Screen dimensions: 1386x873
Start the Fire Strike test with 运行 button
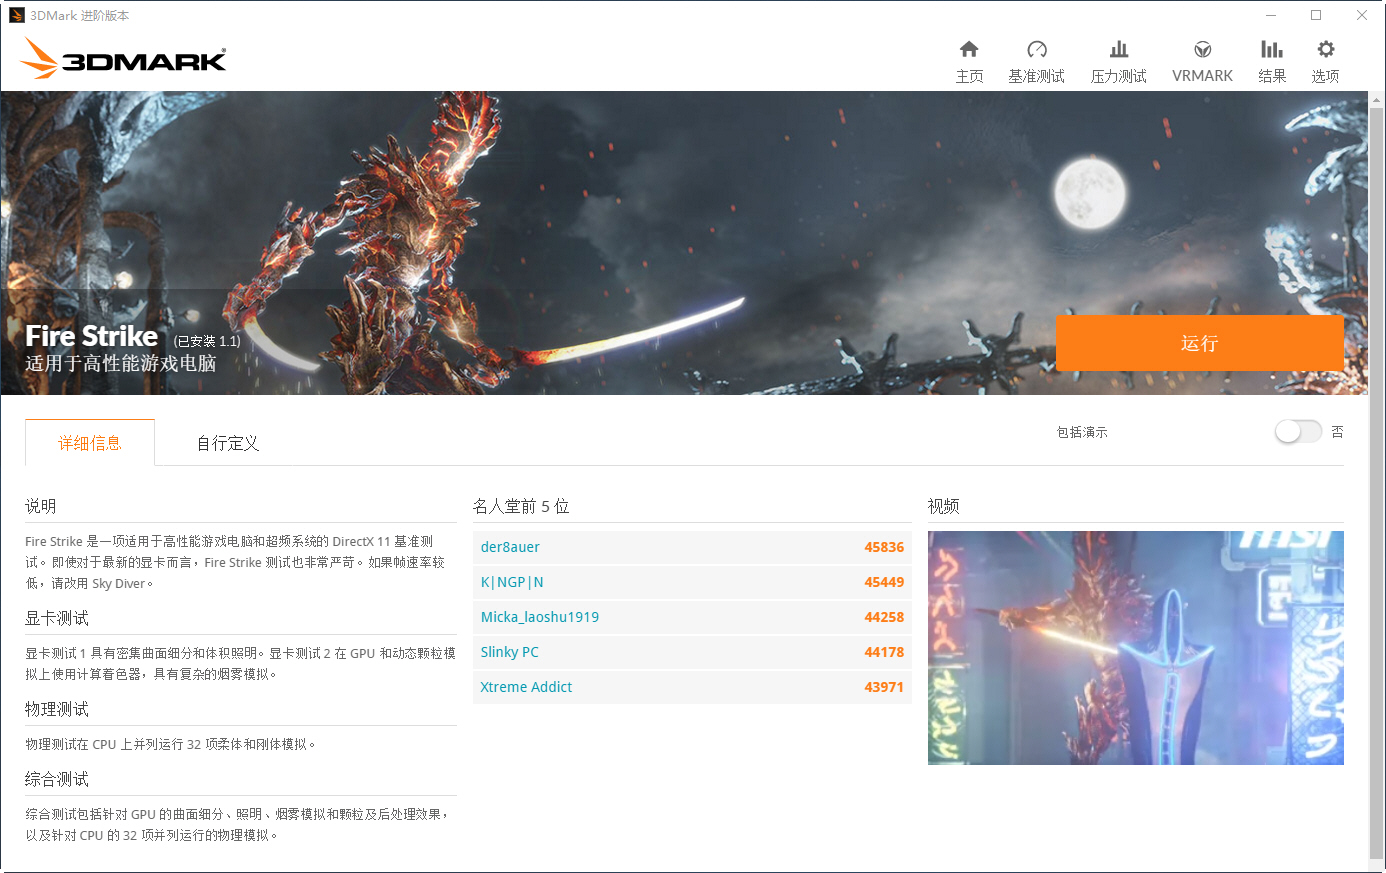point(1199,343)
